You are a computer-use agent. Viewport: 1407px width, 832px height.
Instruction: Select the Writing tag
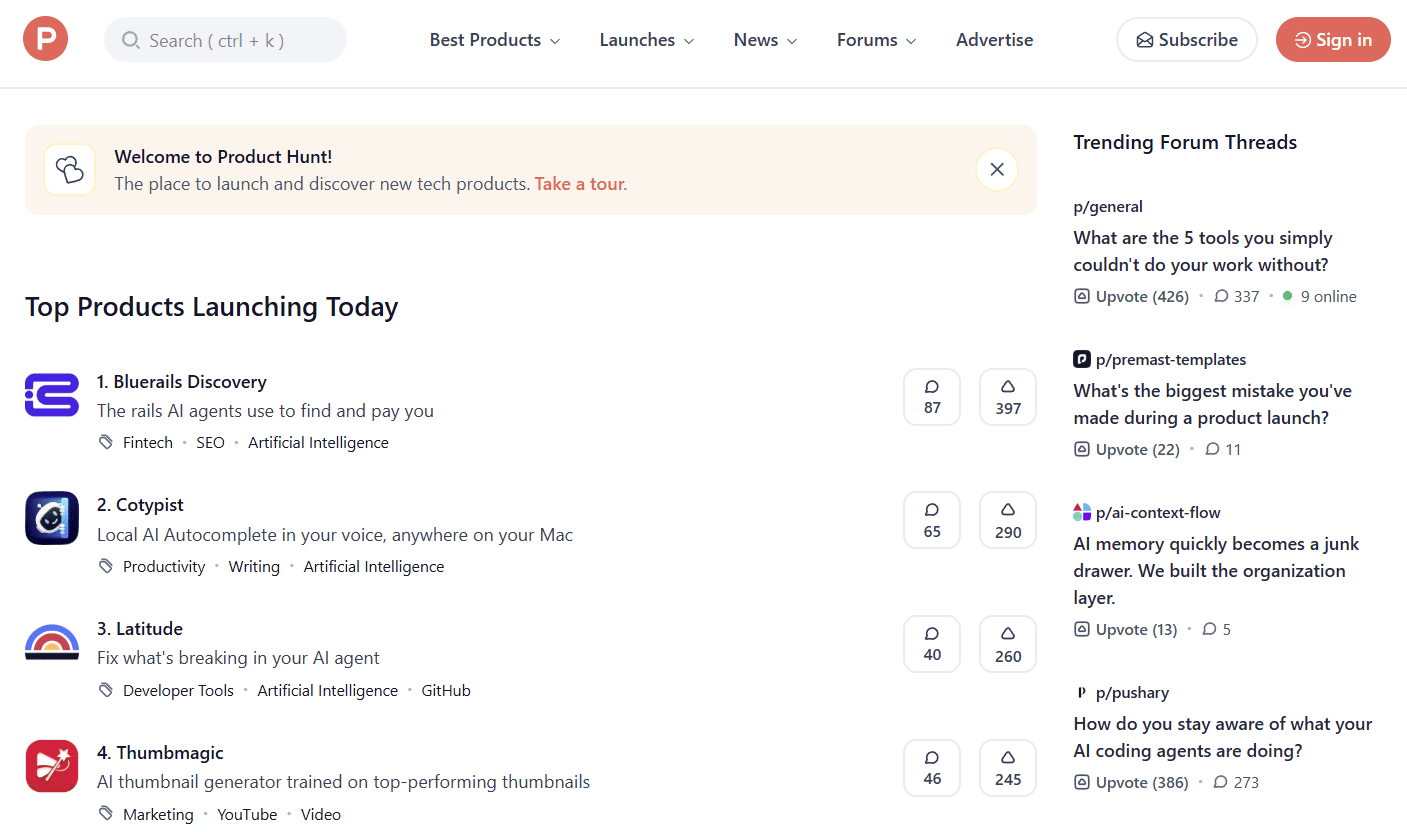pos(254,566)
